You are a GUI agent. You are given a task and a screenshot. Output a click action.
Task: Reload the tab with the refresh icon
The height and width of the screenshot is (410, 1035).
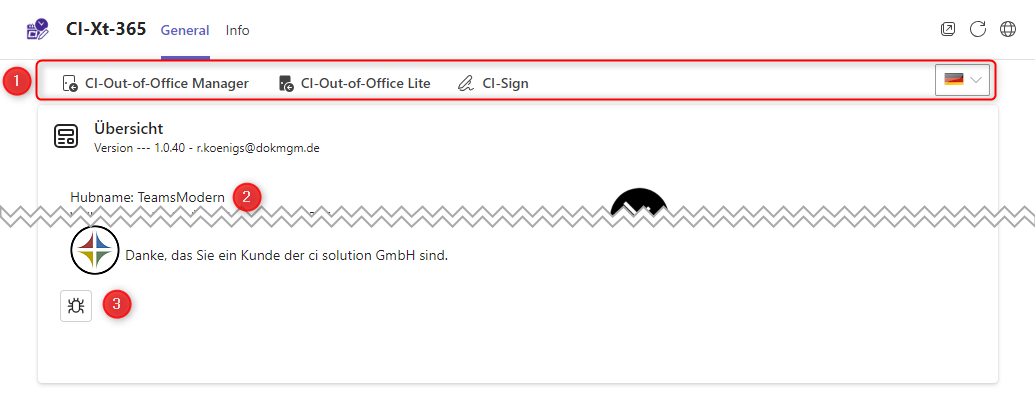978,30
